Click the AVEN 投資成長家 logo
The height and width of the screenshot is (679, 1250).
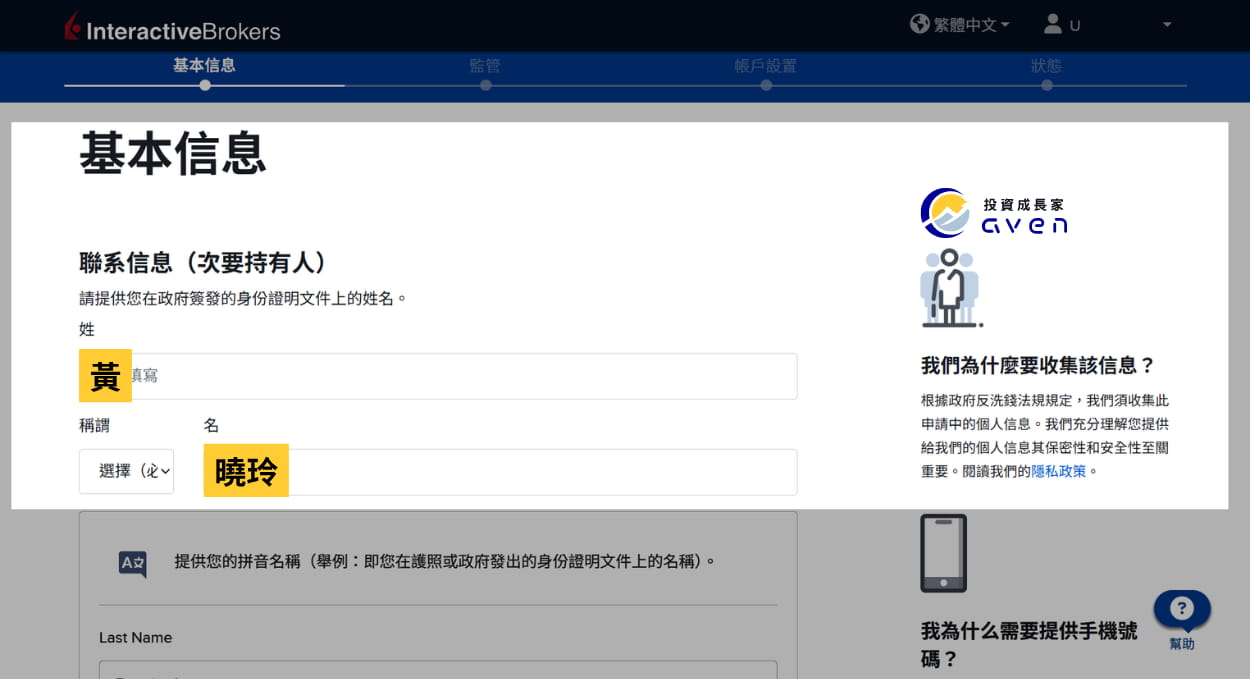click(994, 212)
